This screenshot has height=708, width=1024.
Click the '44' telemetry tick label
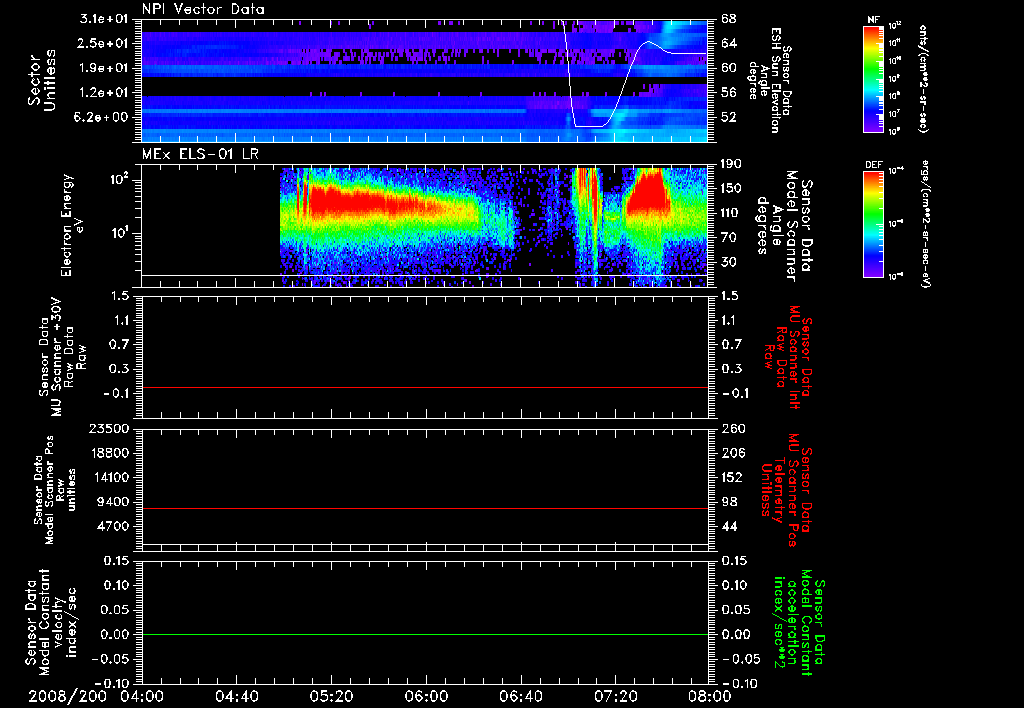[729, 526]
